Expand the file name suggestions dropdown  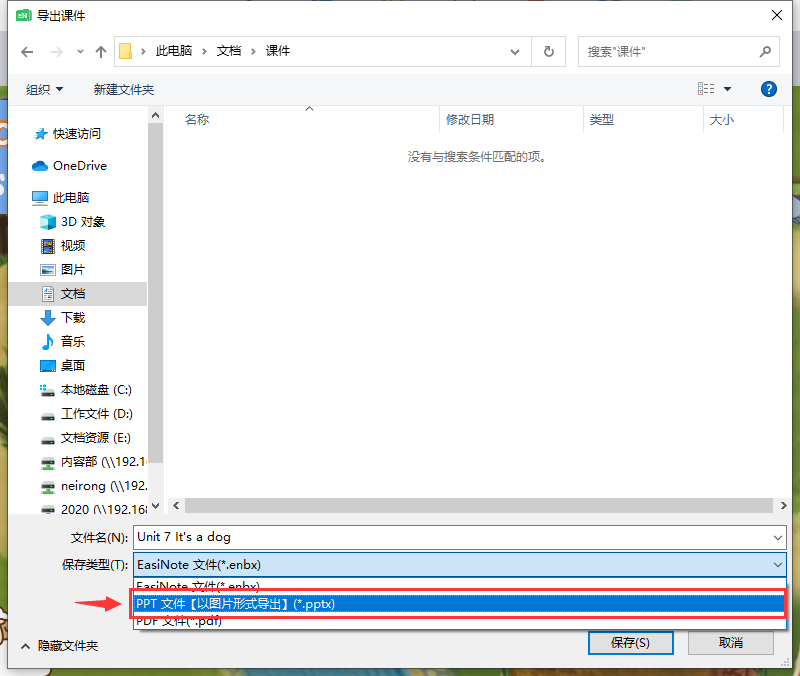777,537
